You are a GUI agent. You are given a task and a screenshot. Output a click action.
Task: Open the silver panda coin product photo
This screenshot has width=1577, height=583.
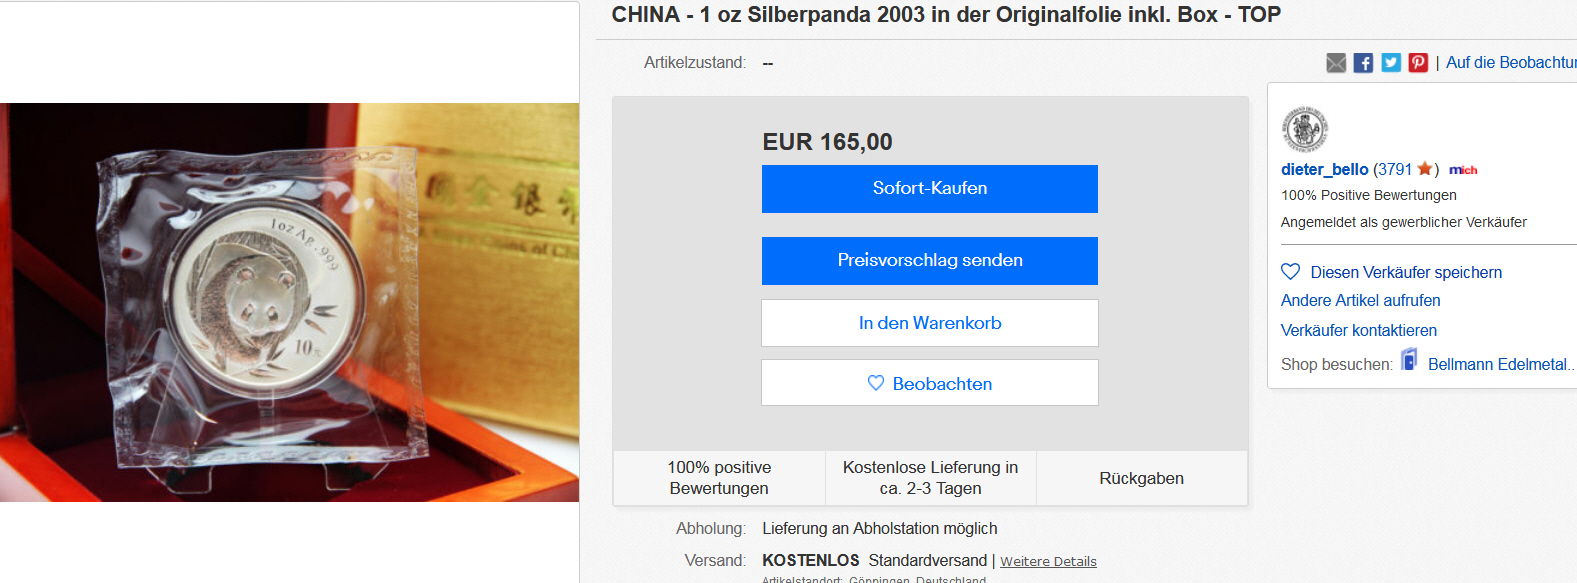pos(289,302)
